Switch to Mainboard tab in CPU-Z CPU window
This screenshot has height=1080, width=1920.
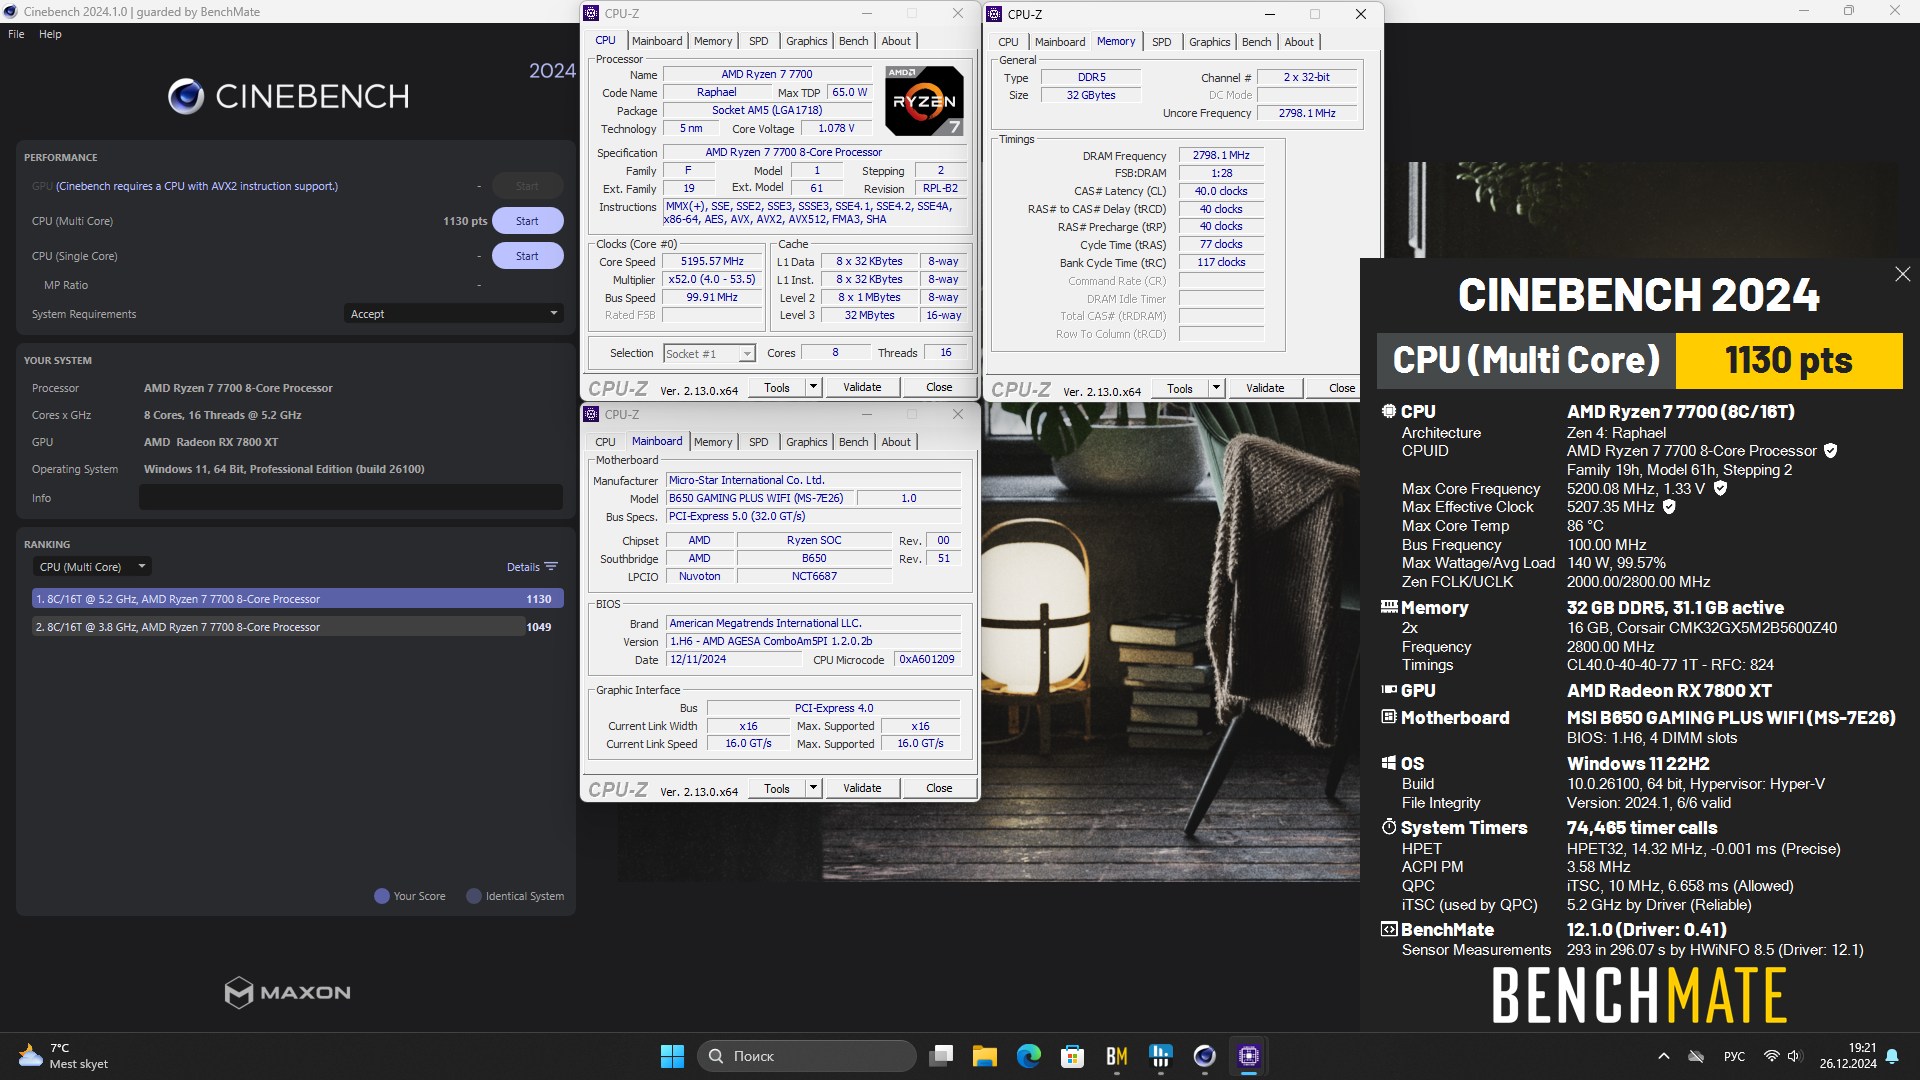click(x=657, y=41)
